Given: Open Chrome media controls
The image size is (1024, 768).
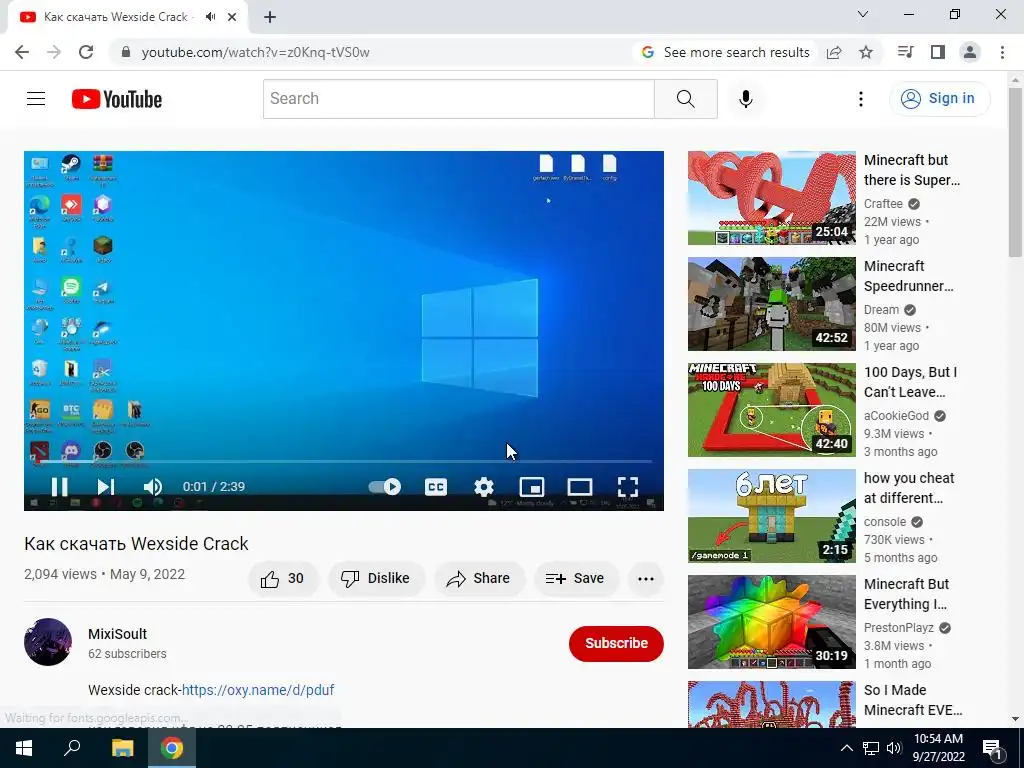Looking at the screenshot, I should 905,52.
